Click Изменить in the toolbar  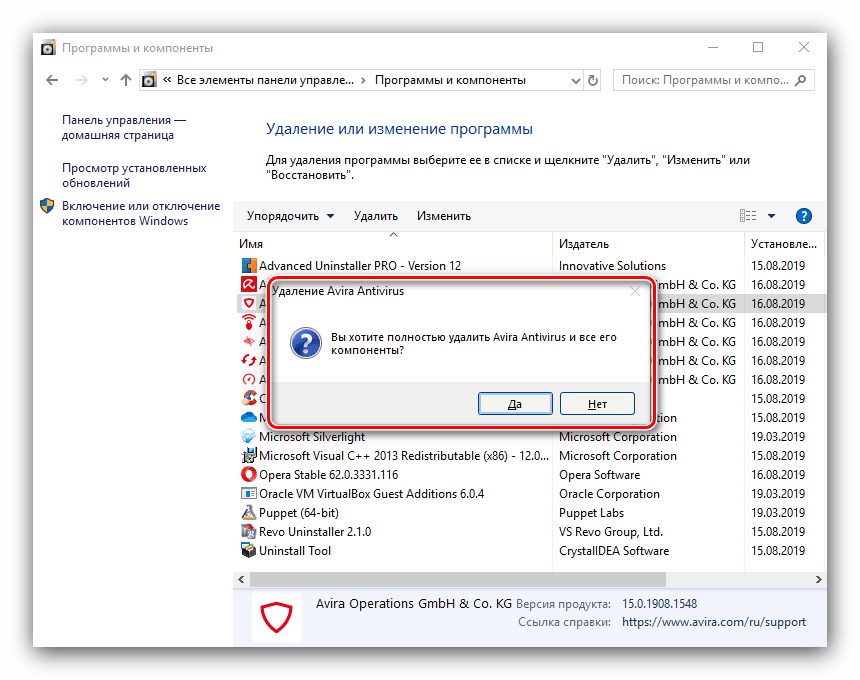point(444,216)
